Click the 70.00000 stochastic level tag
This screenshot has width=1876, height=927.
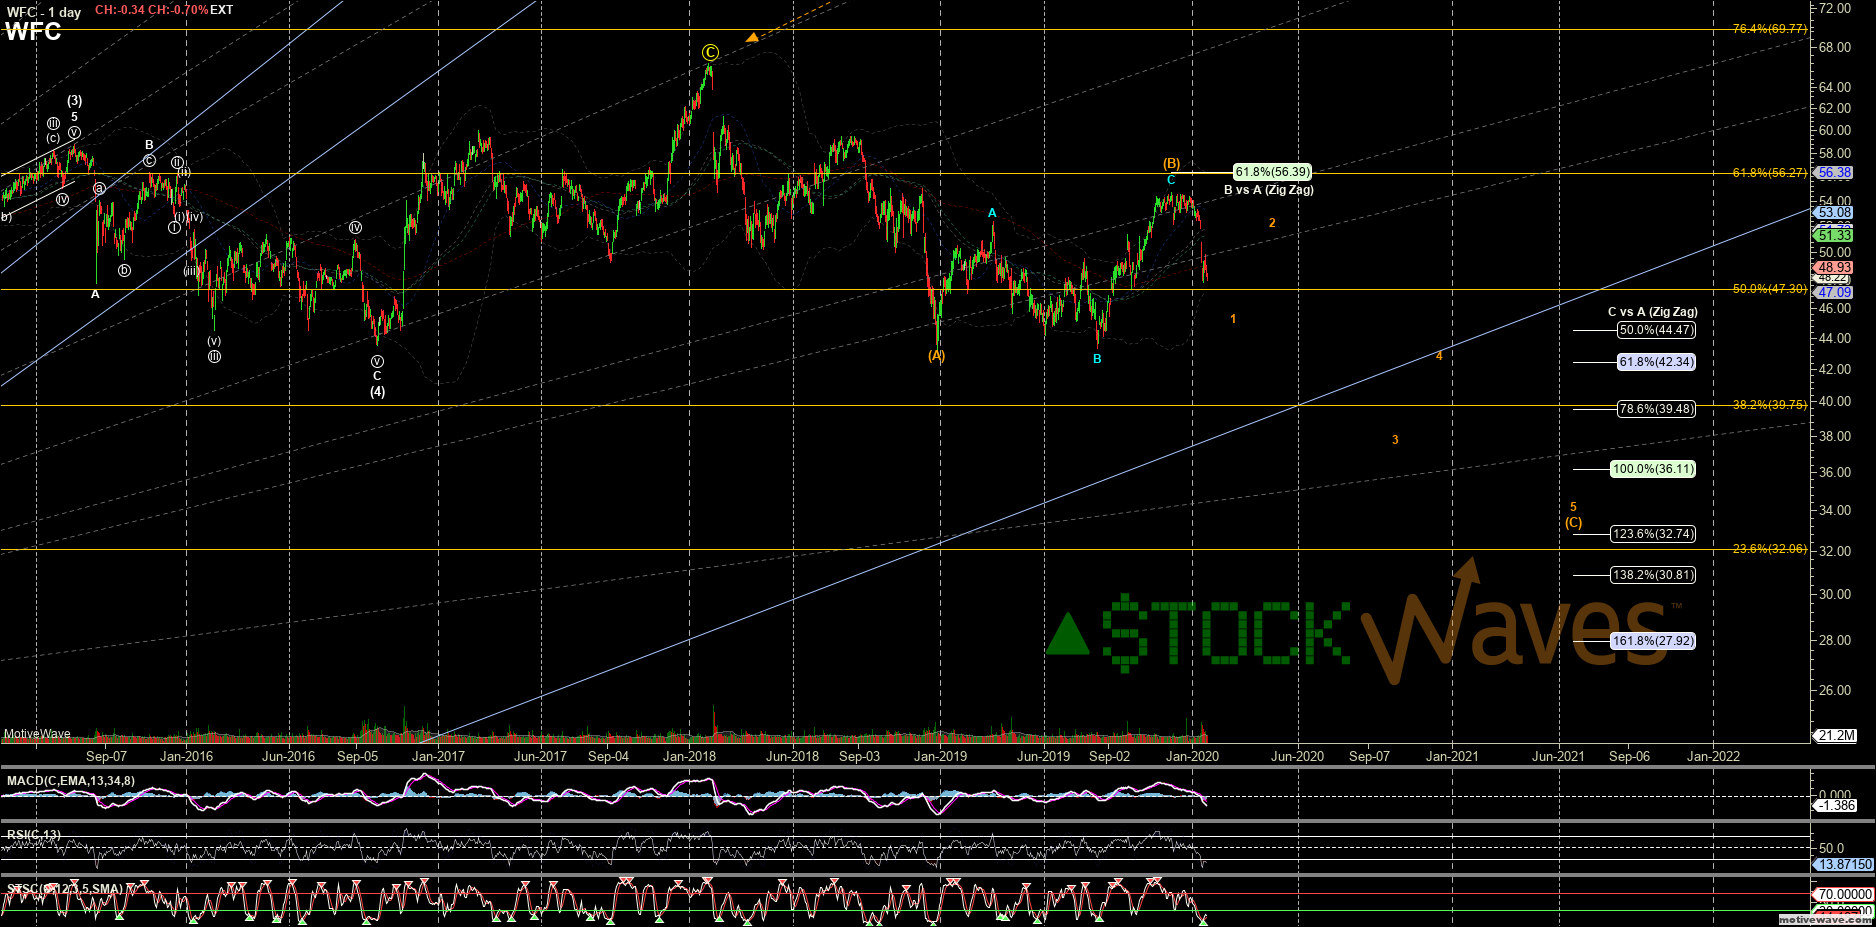pos(1844,895)
